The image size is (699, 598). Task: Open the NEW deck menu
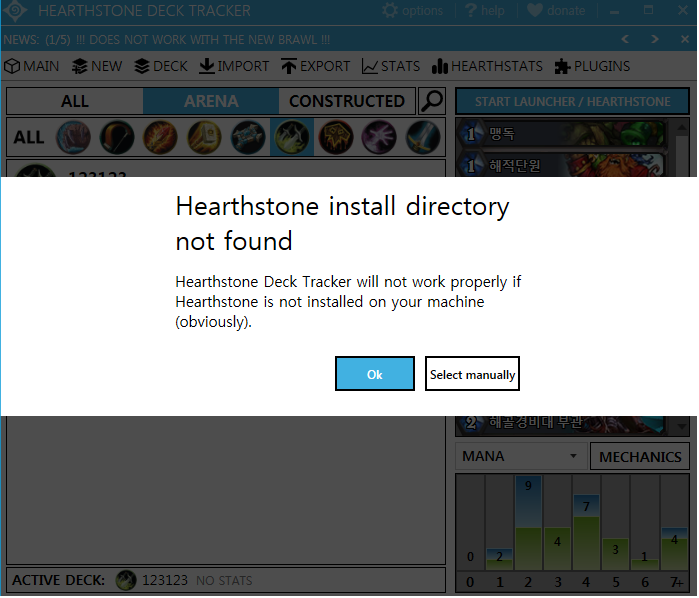click(x=97, y=66)
